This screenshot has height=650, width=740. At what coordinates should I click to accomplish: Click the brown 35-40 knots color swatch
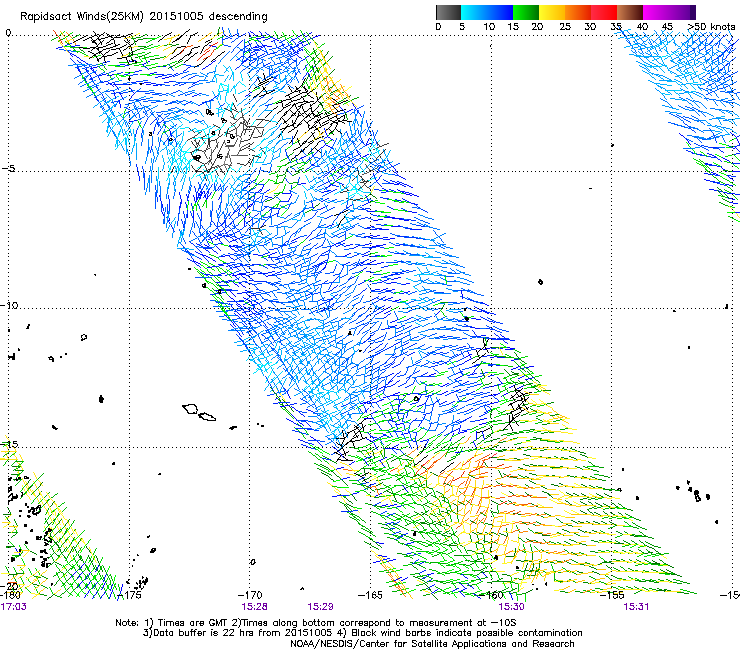coord(630,12)
